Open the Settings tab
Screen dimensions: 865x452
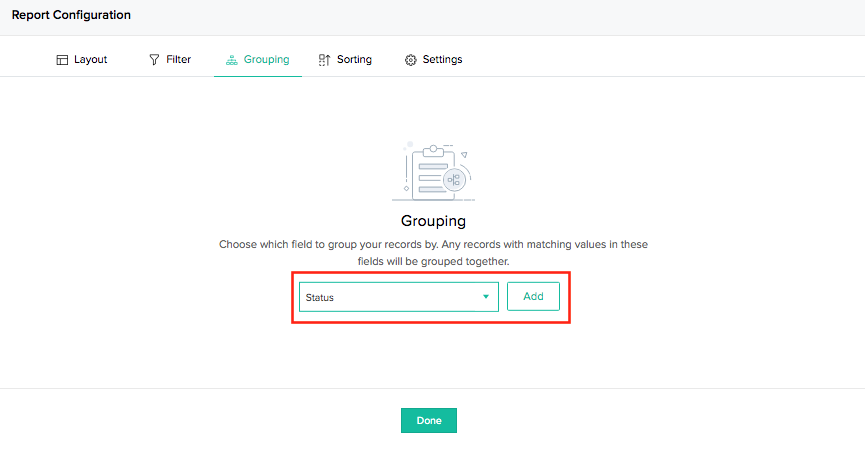tap(442, 60)
